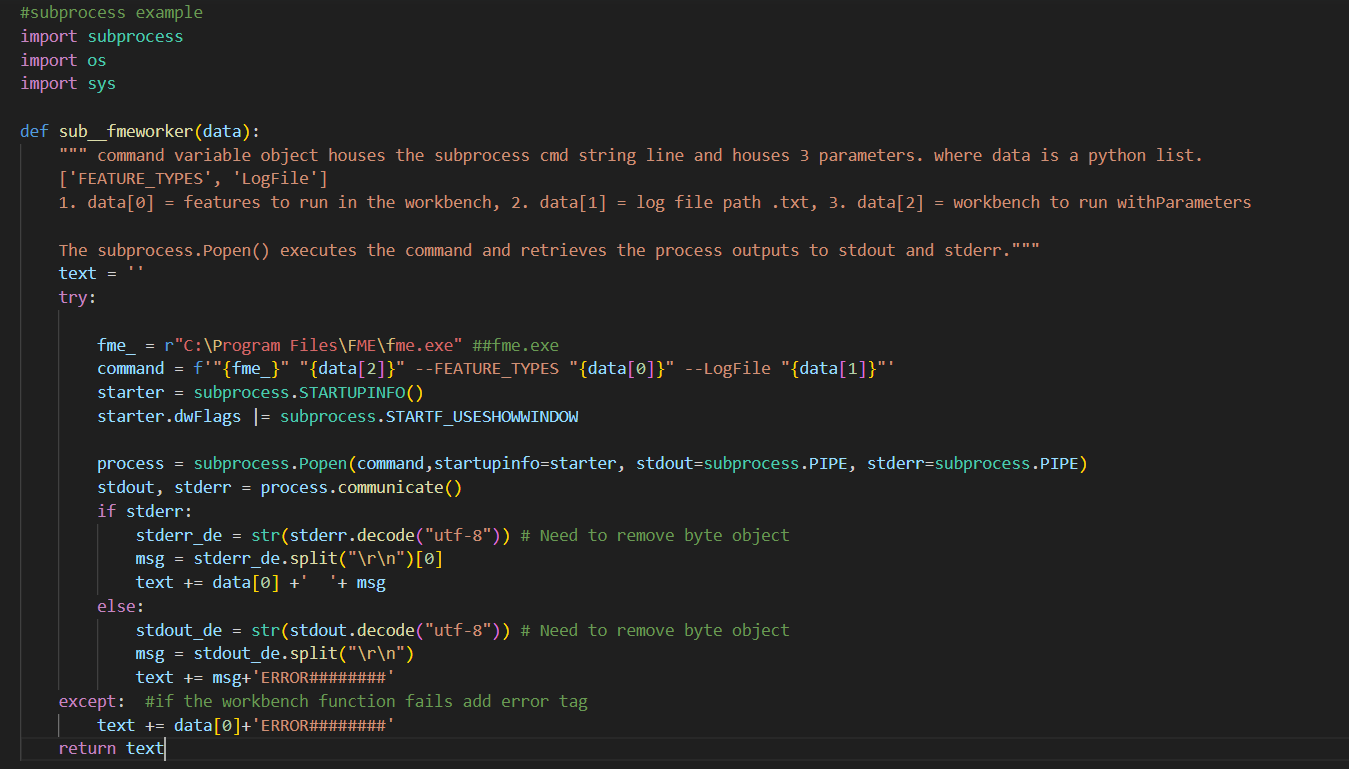Click 'process.communicate()' call
Image resolution: width=1349 pixels, height=769 pixels.
(361, 487)
